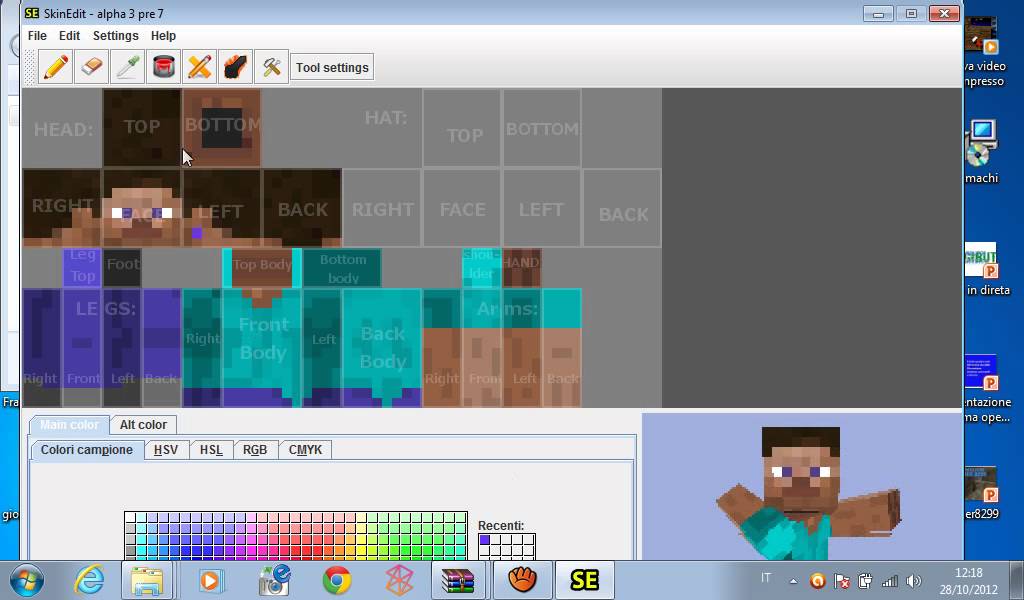Image resolution: width=1024 pixels, height=600 pixels.
Task: Open the volume control in system tray
Action: 914,581
